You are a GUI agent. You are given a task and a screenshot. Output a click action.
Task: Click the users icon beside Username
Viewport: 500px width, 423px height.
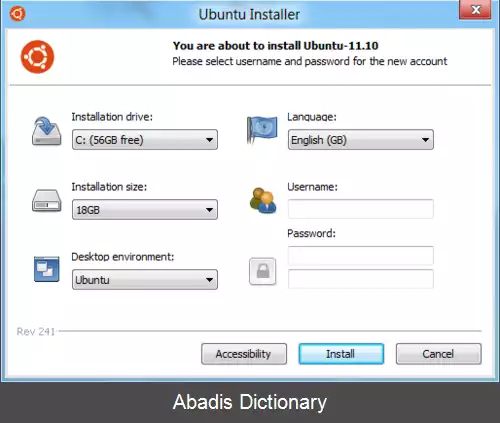263,201
